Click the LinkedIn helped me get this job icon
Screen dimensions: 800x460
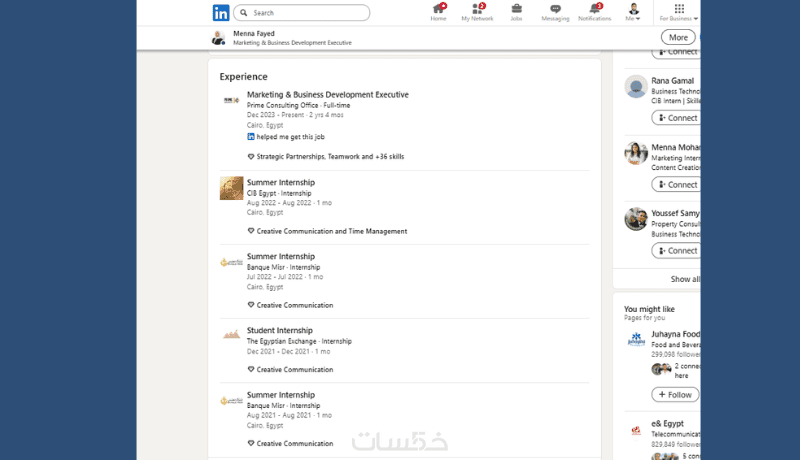click(x=251, y=137)
